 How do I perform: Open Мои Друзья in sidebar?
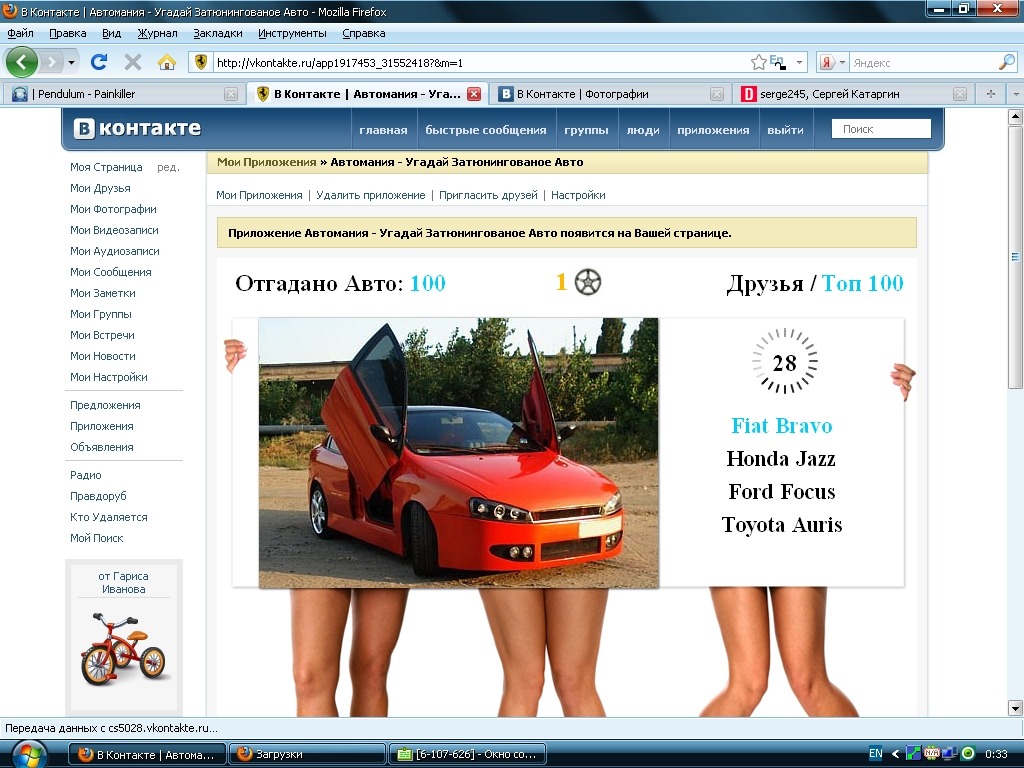(100, 188)
